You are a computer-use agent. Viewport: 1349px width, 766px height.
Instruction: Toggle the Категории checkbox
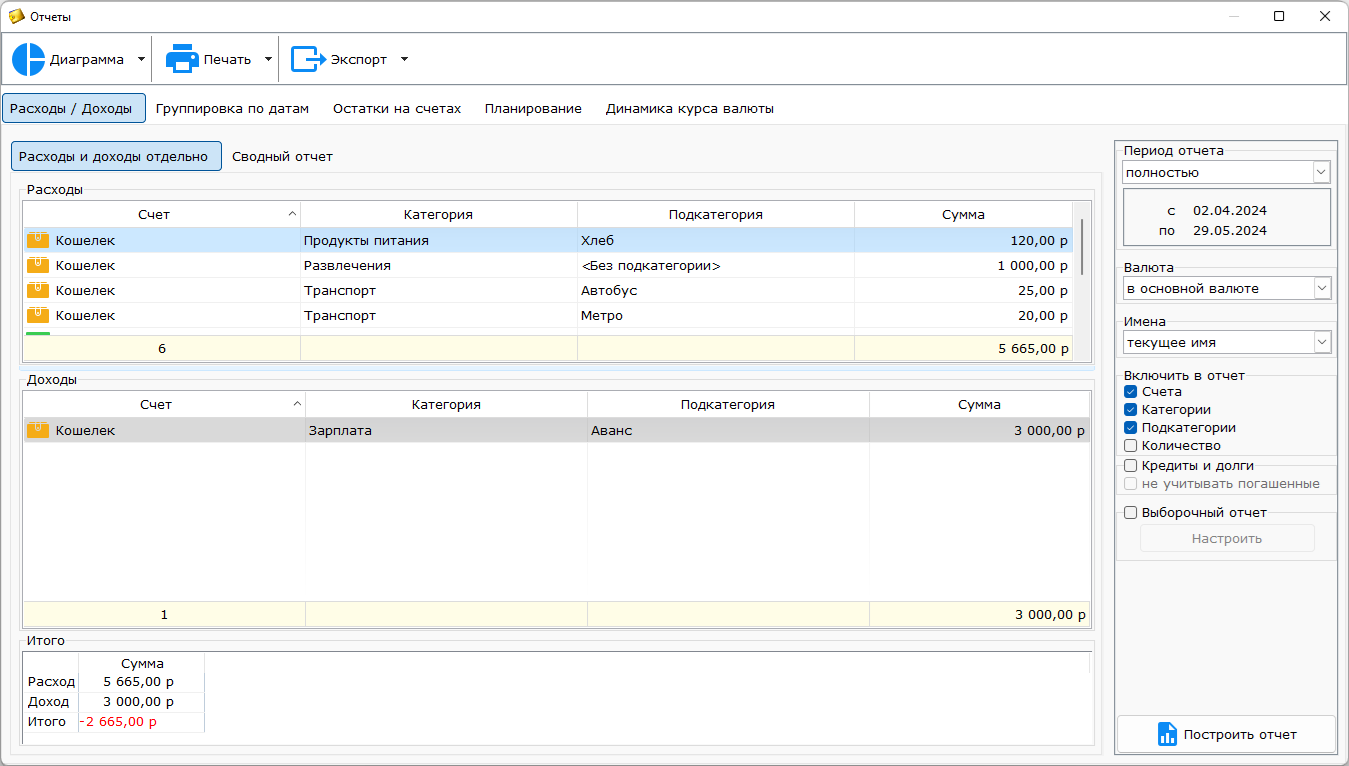1131,410
